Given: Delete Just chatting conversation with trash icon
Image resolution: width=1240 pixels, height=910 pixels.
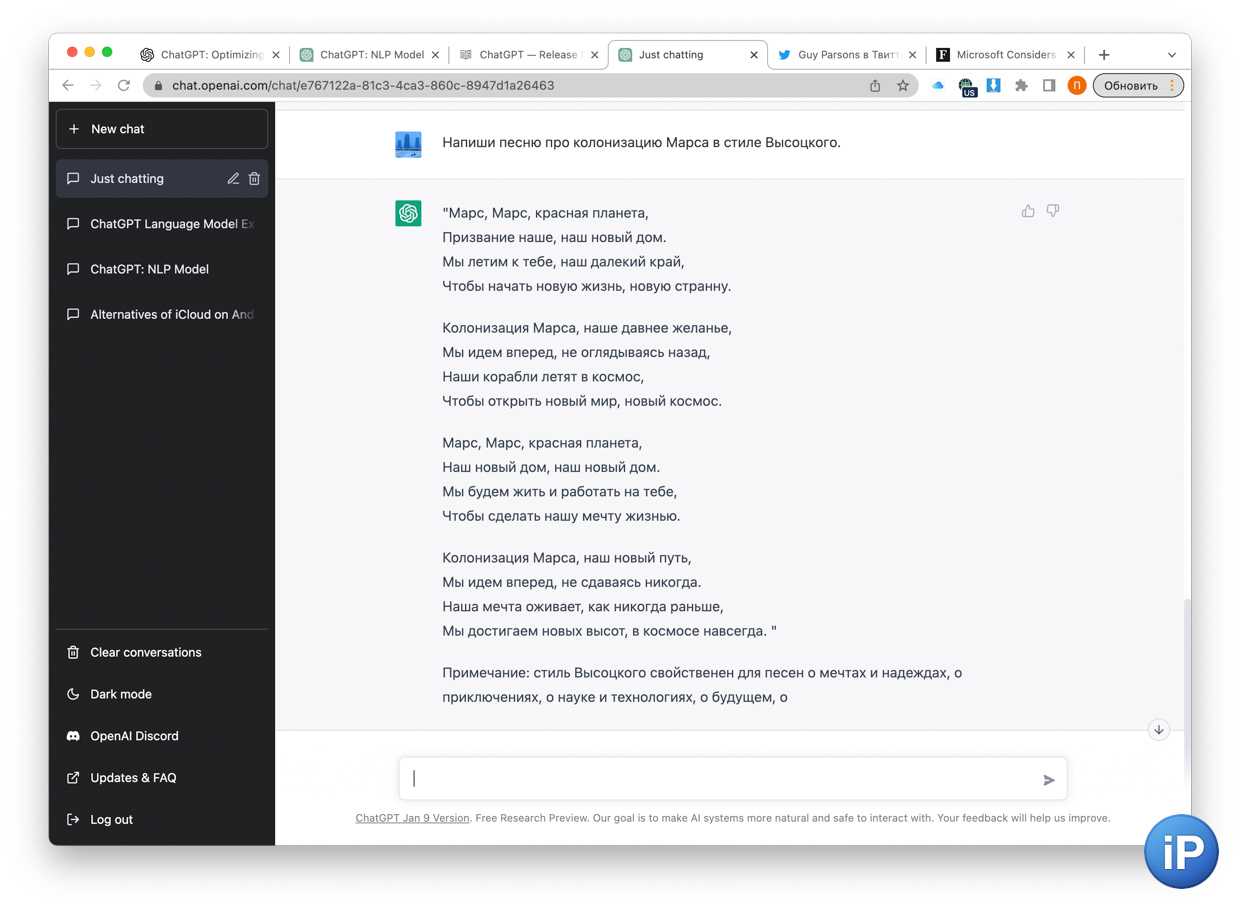Looking at the screenshot, I should click(254, 179).
